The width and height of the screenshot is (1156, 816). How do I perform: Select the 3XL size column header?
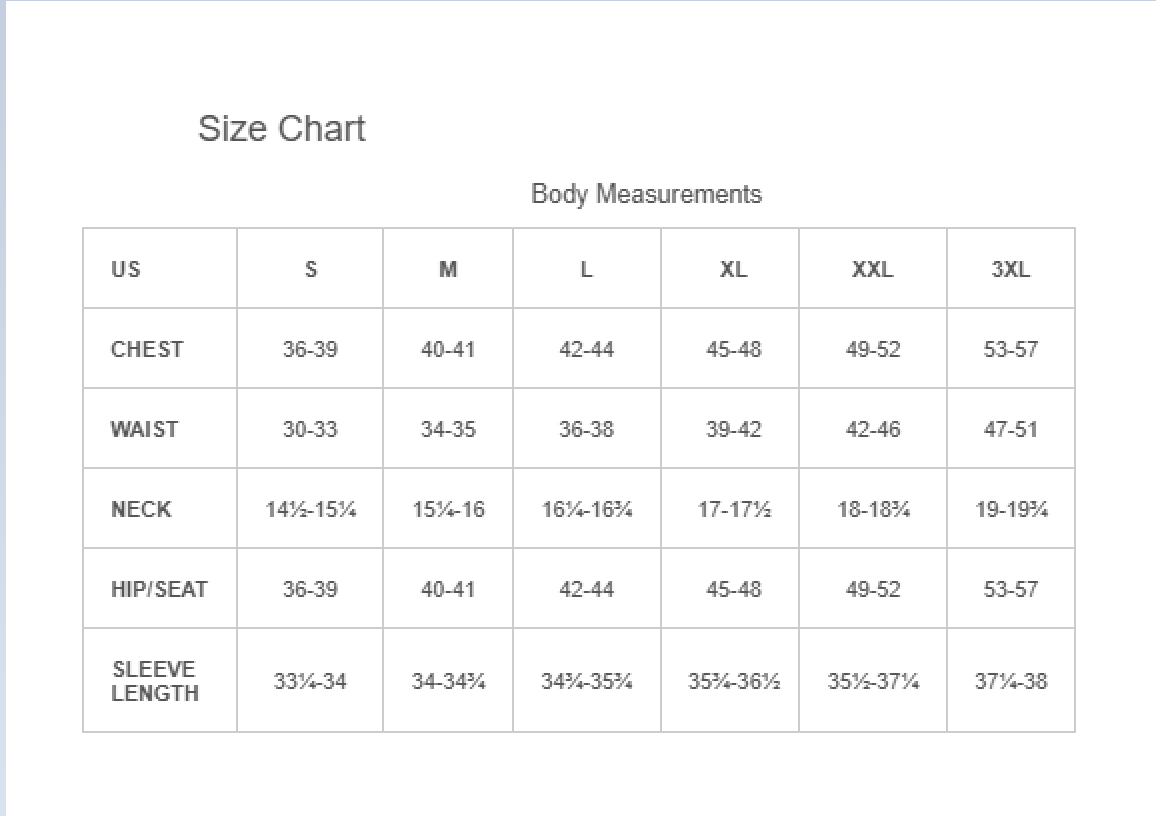pos(1011,269)
